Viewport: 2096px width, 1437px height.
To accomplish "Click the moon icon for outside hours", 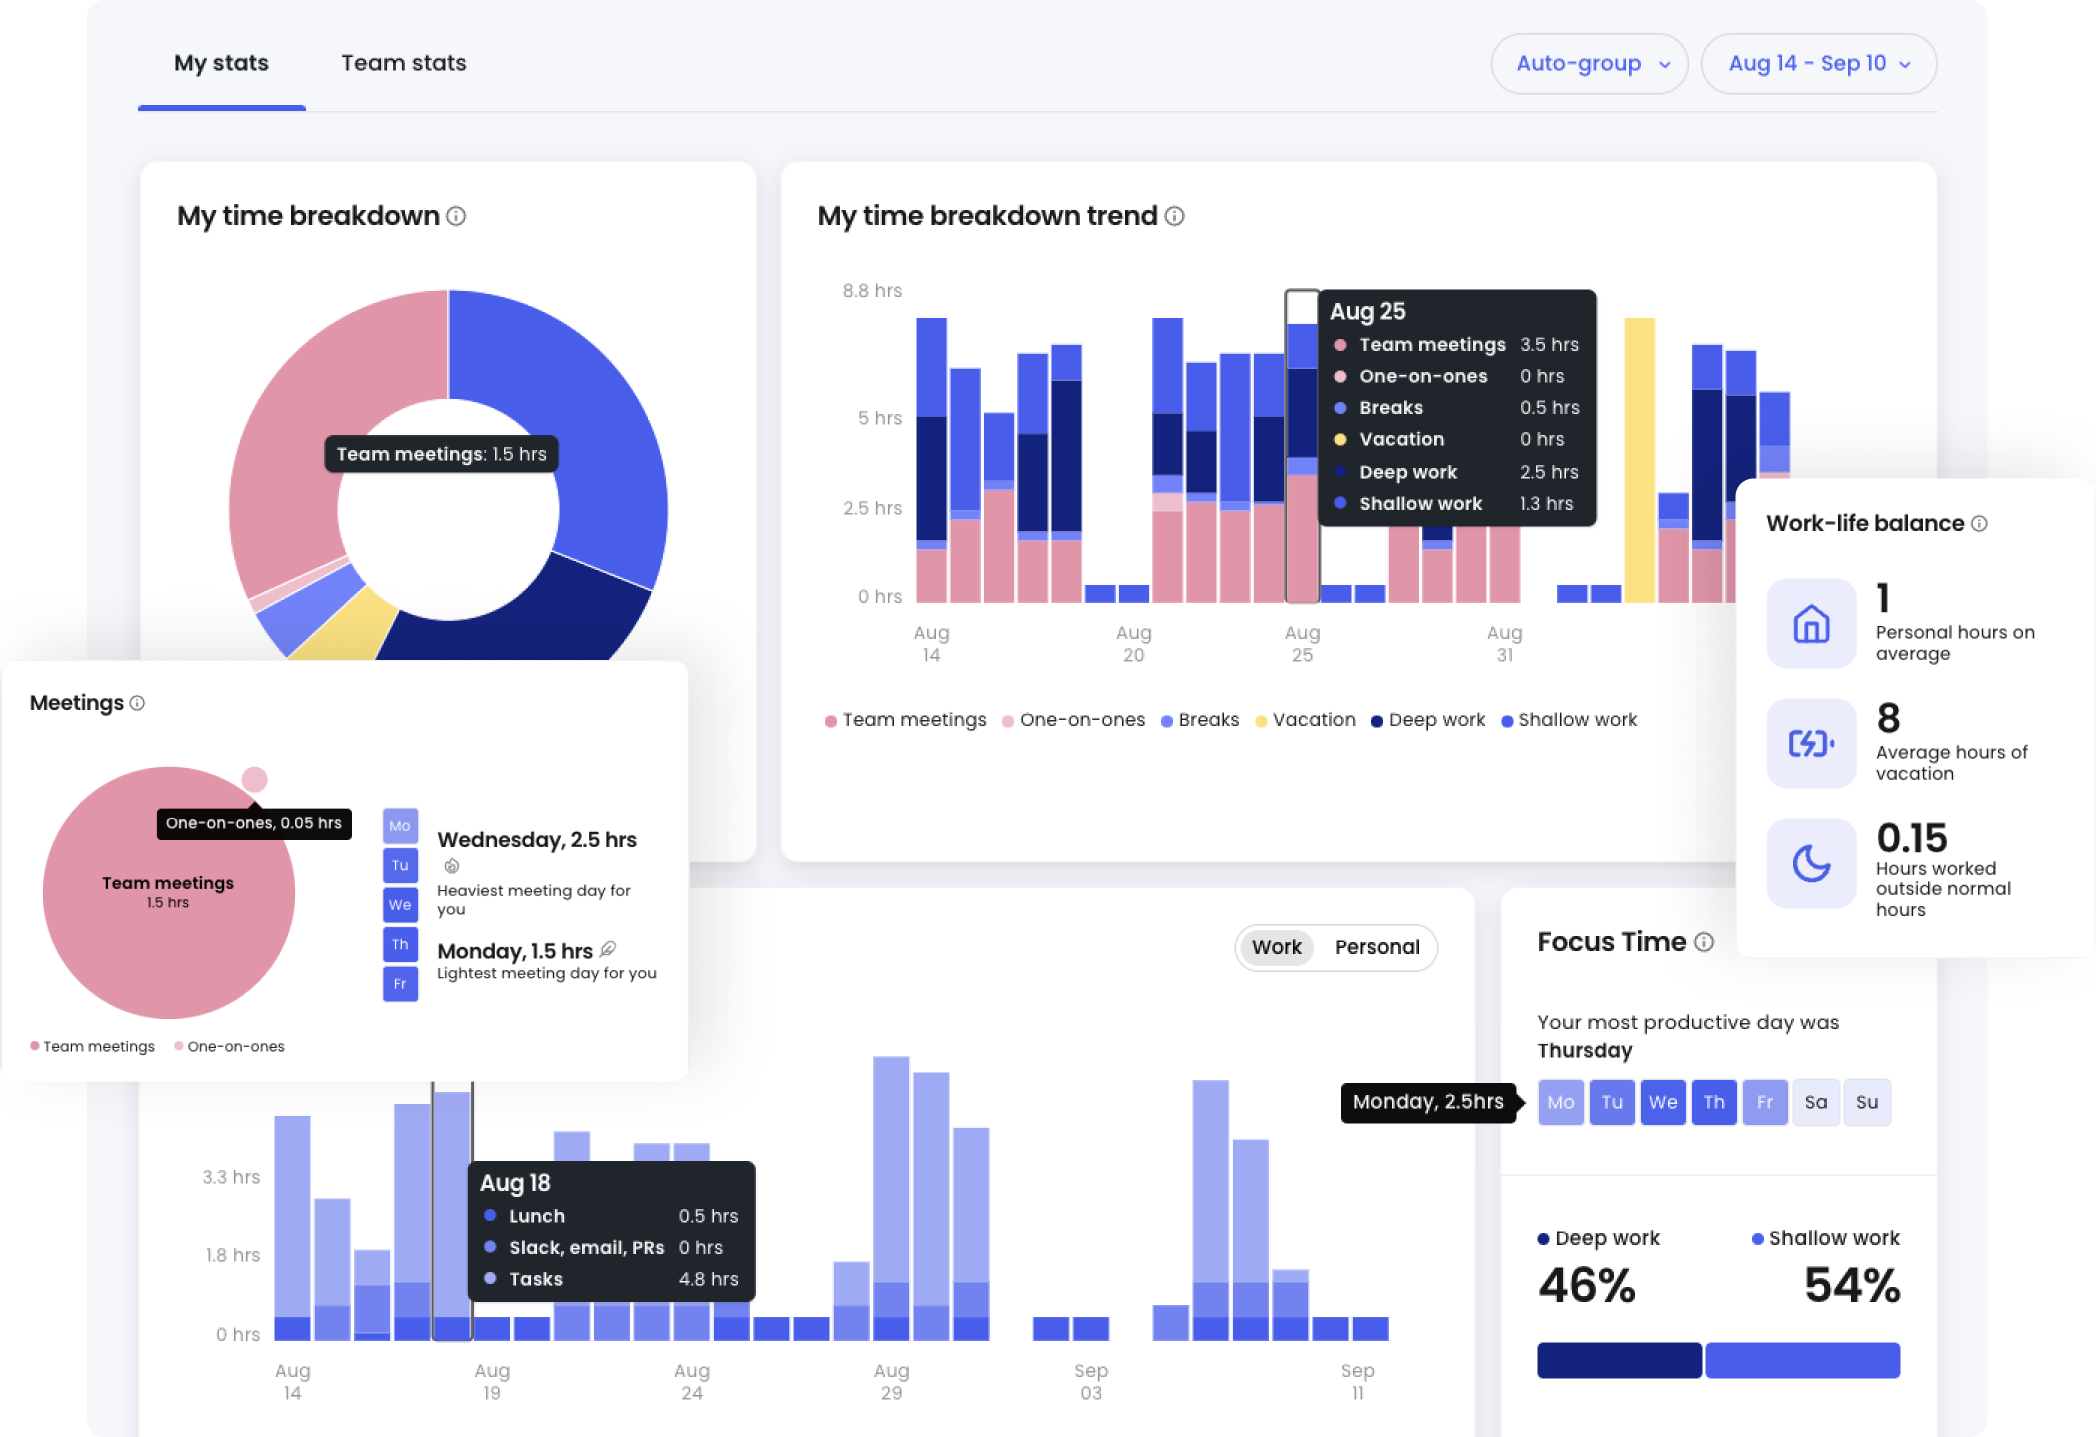I will point(1811,863).
